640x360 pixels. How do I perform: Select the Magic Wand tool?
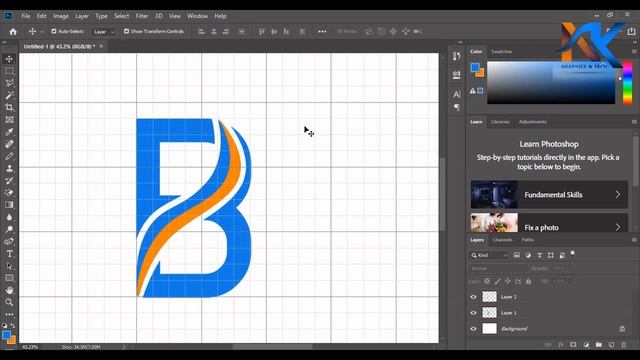pos(9,96)
